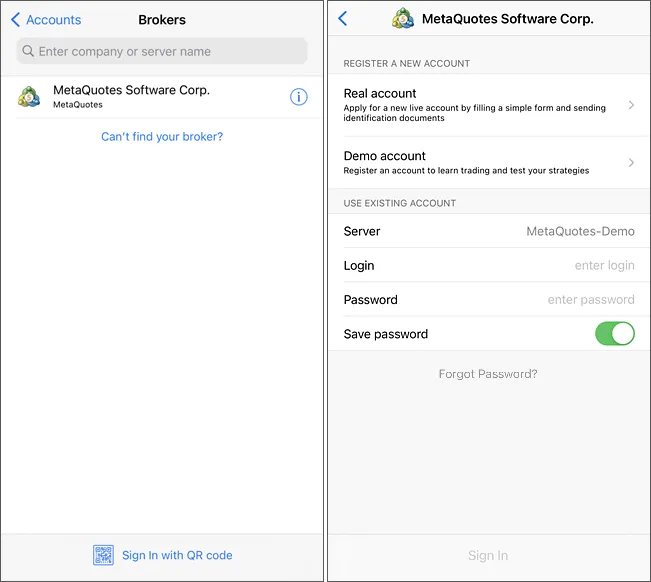
Task: Click the Server label
Action: [362, 231]
